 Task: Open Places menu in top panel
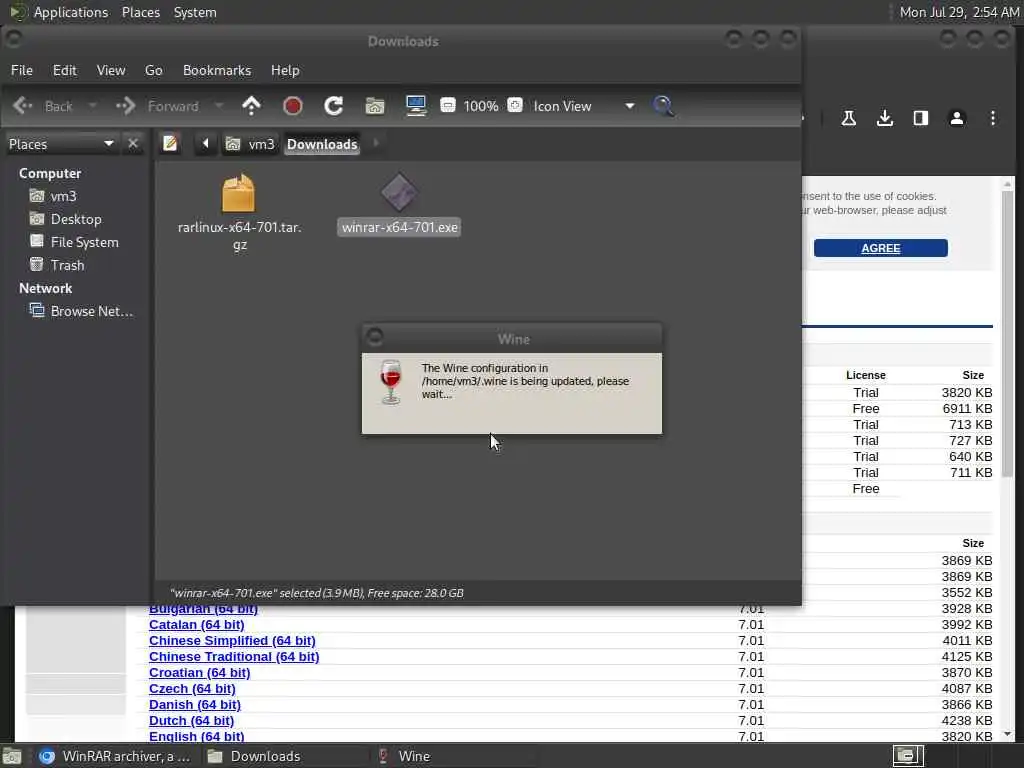141,12
